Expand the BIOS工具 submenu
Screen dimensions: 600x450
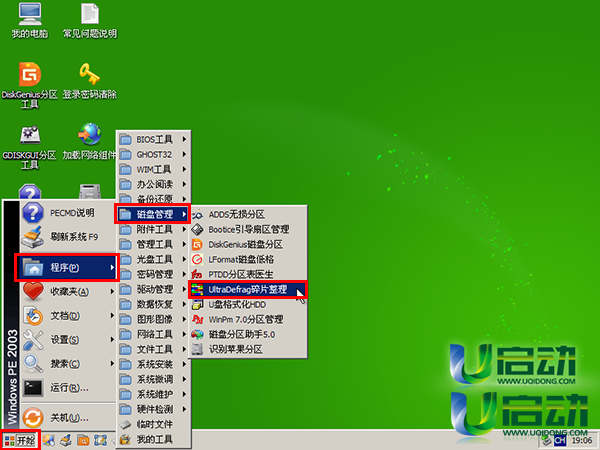point(153,139)
